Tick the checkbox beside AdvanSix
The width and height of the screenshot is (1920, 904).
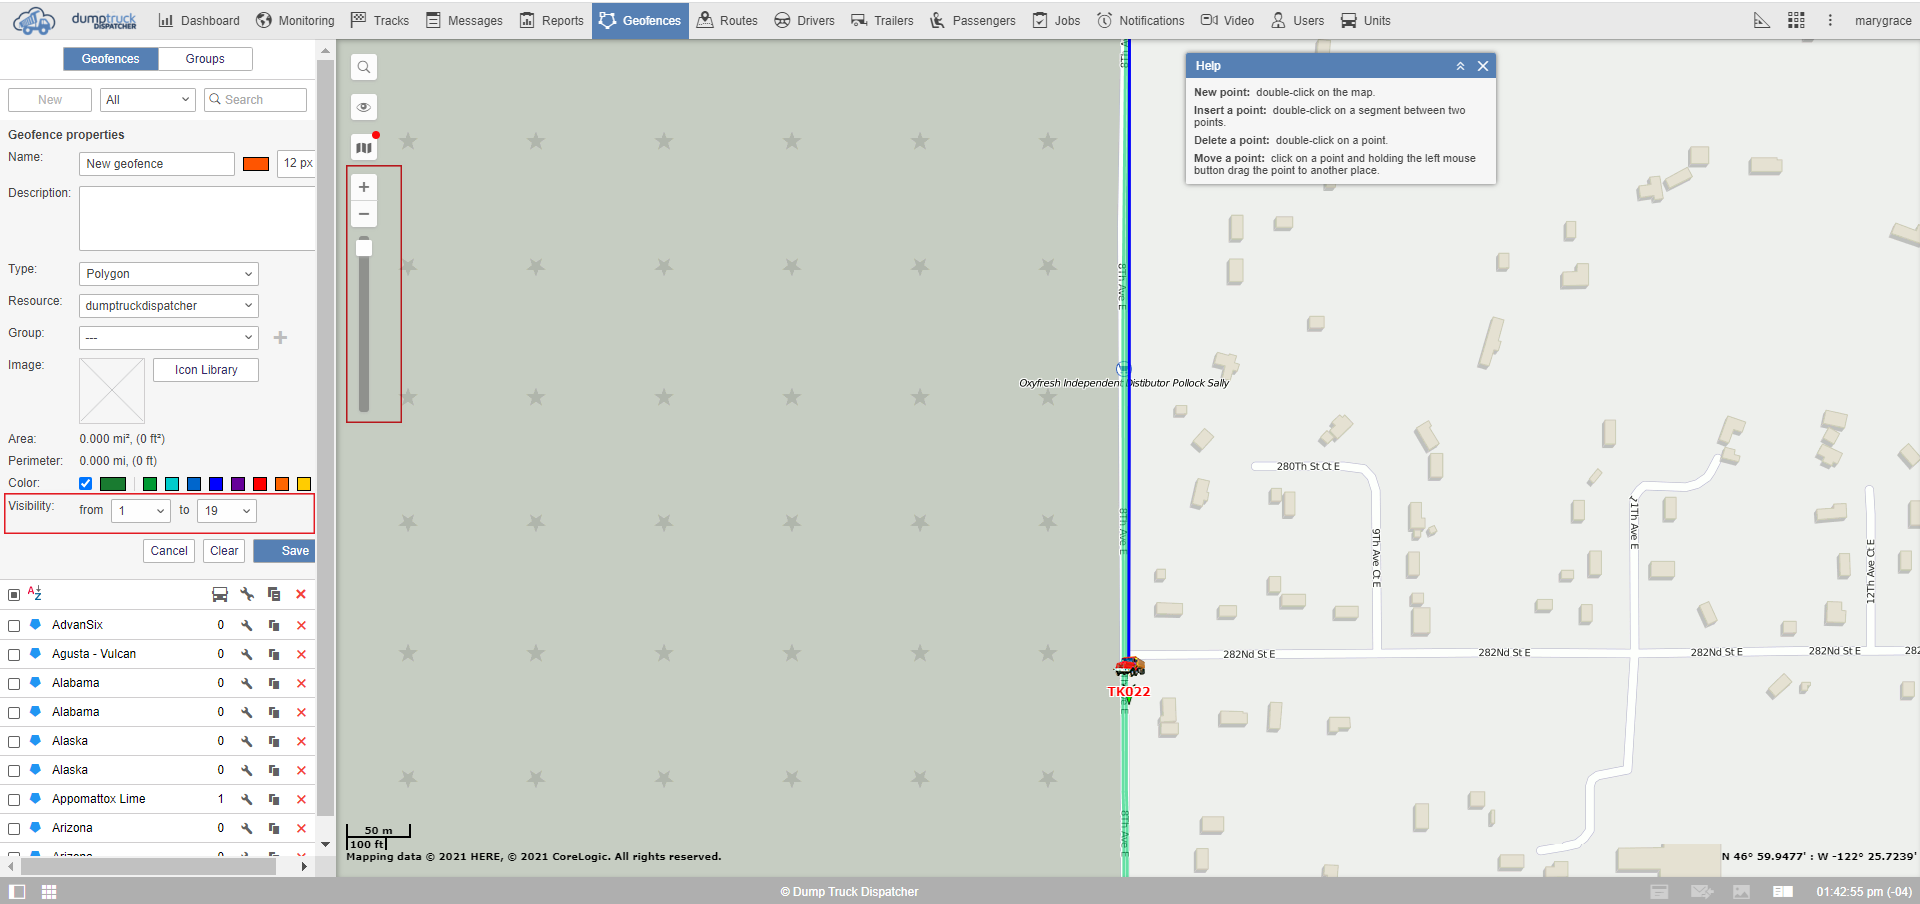coord(14,626)
